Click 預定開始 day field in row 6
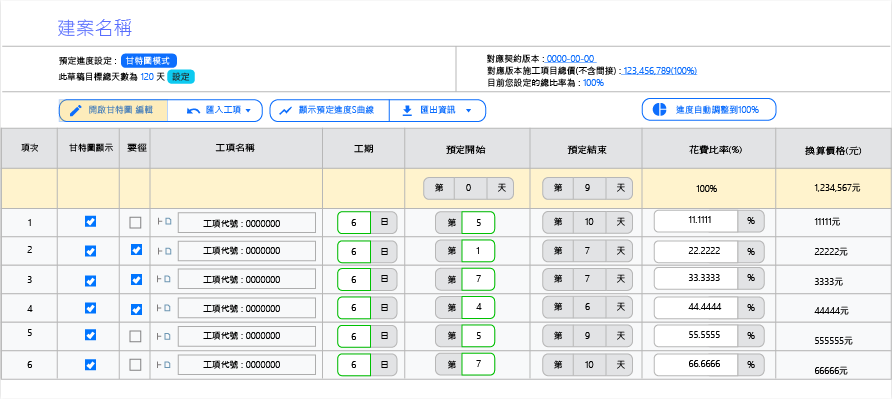The width and height of the screenshot is (892, 399). [x=478, y=364]
